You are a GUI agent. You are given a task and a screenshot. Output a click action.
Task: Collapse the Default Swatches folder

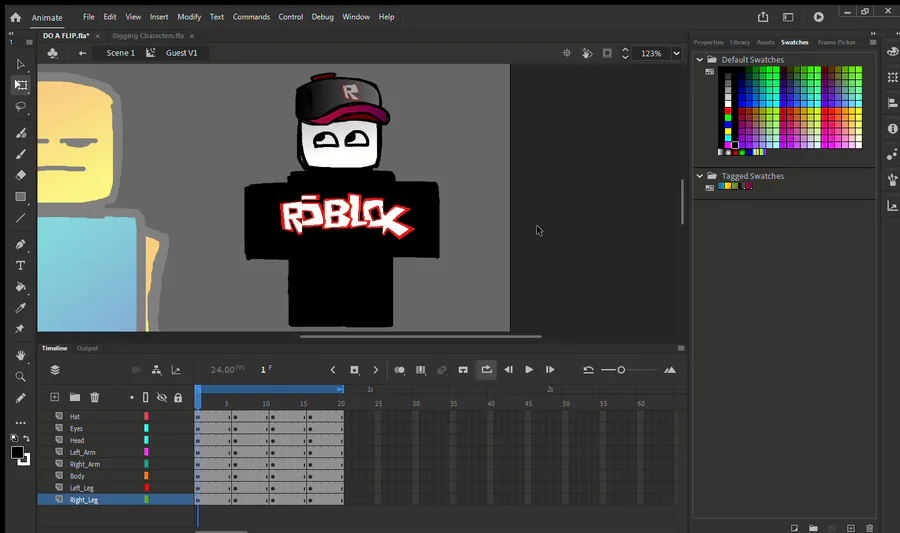[x=700, y=60]
